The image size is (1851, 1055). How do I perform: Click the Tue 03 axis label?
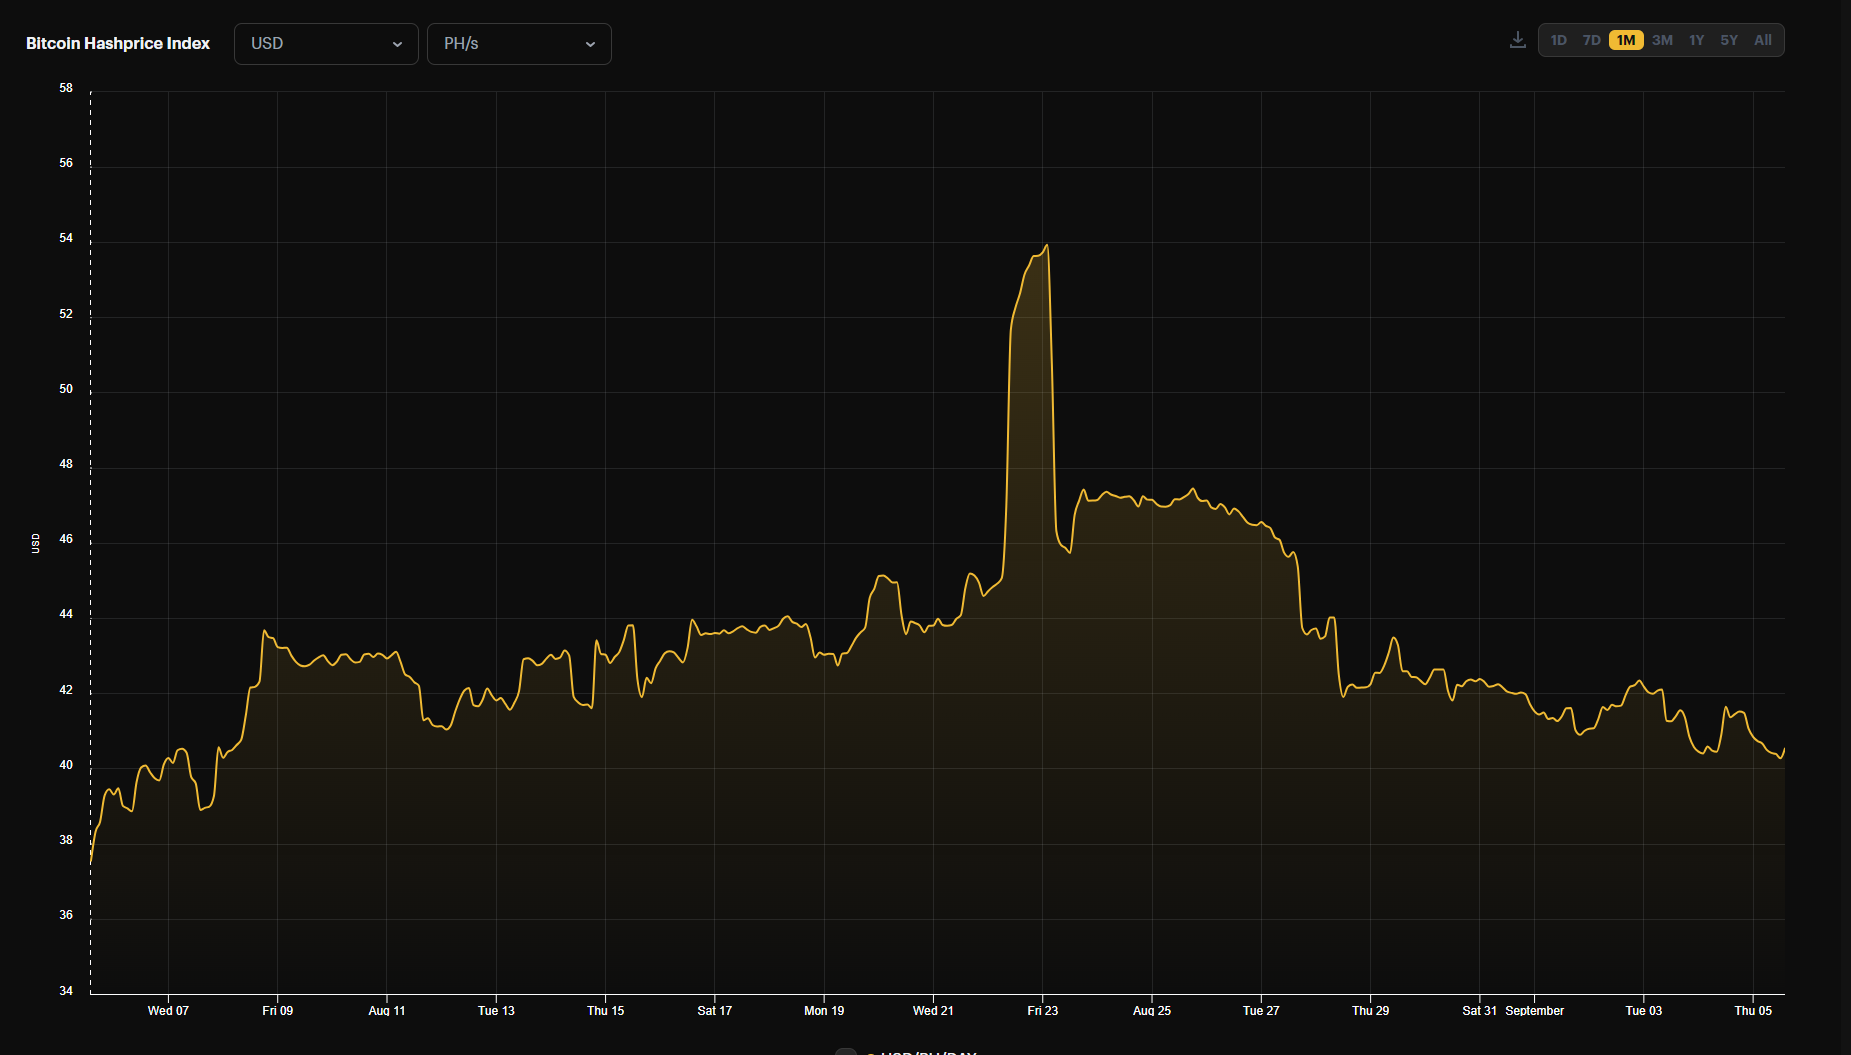[1644, 1011]
